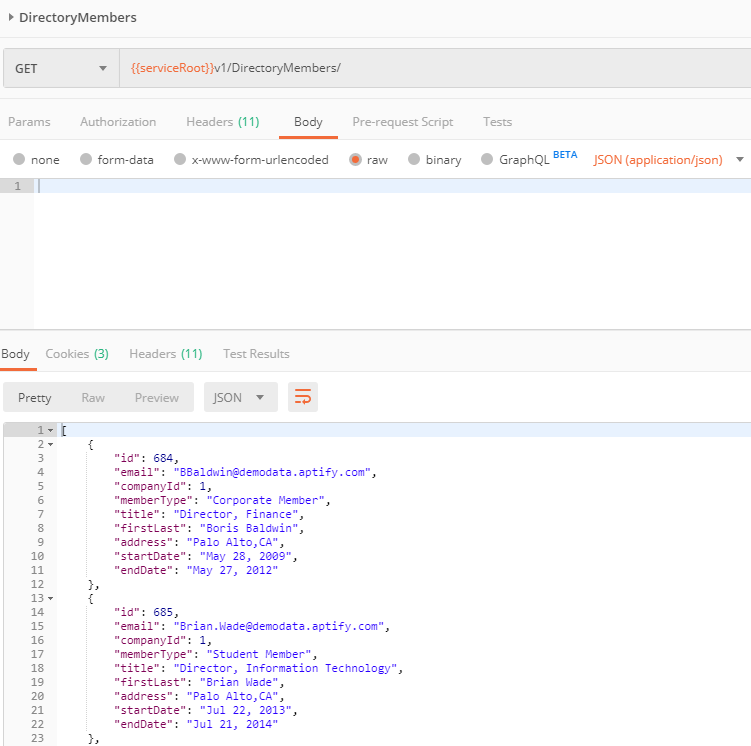Open the Params tab

tap(29, 122)
